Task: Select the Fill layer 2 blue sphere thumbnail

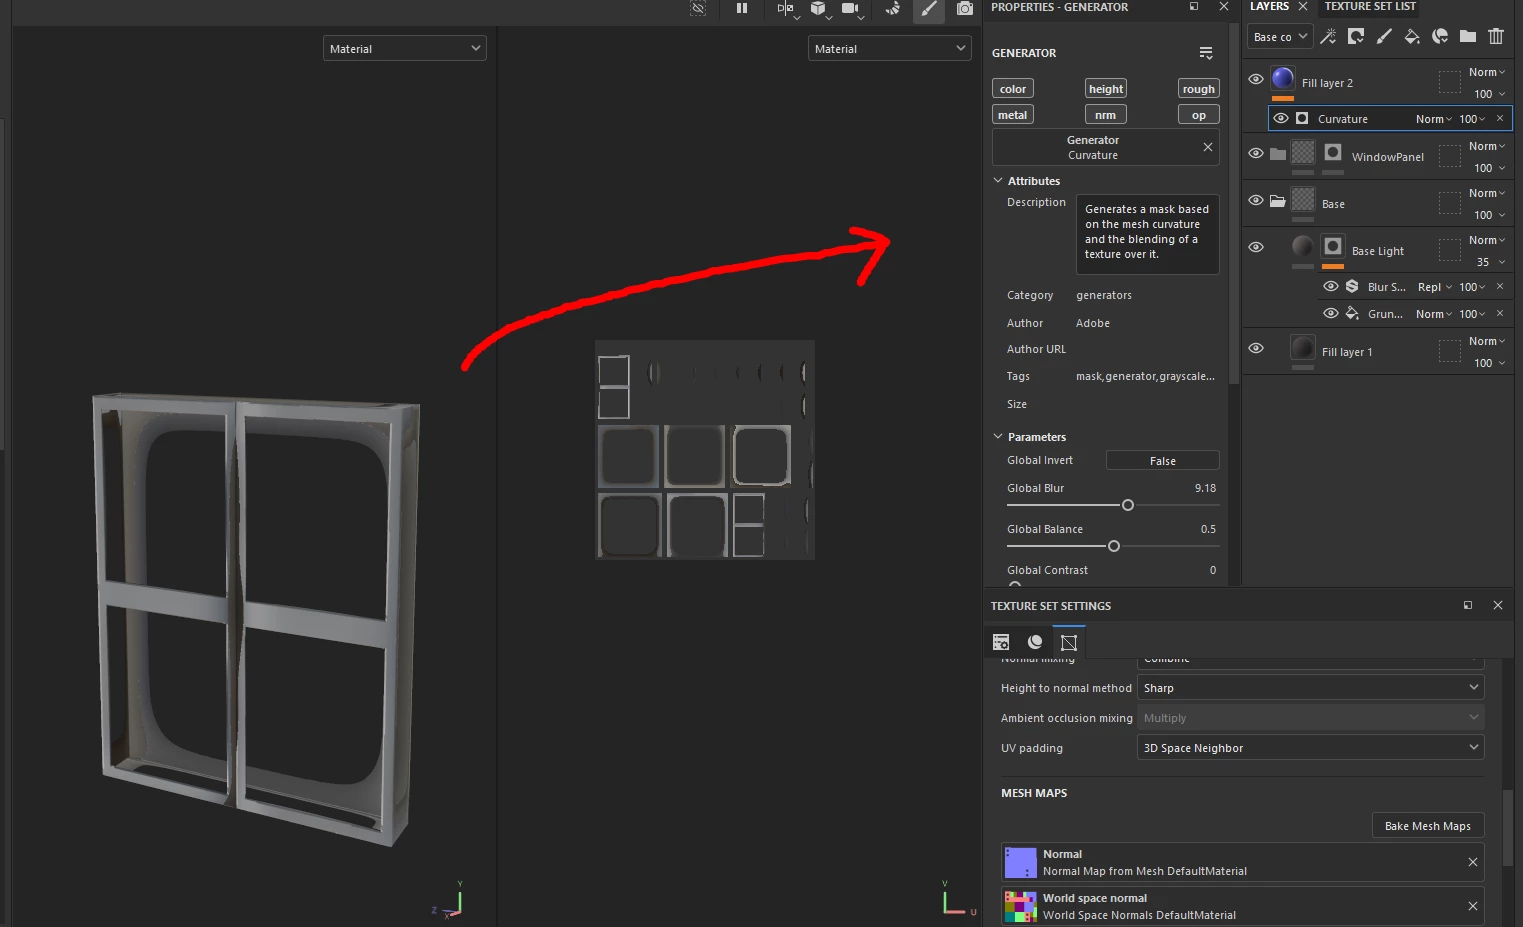Action: click(x=1283, y=78)
